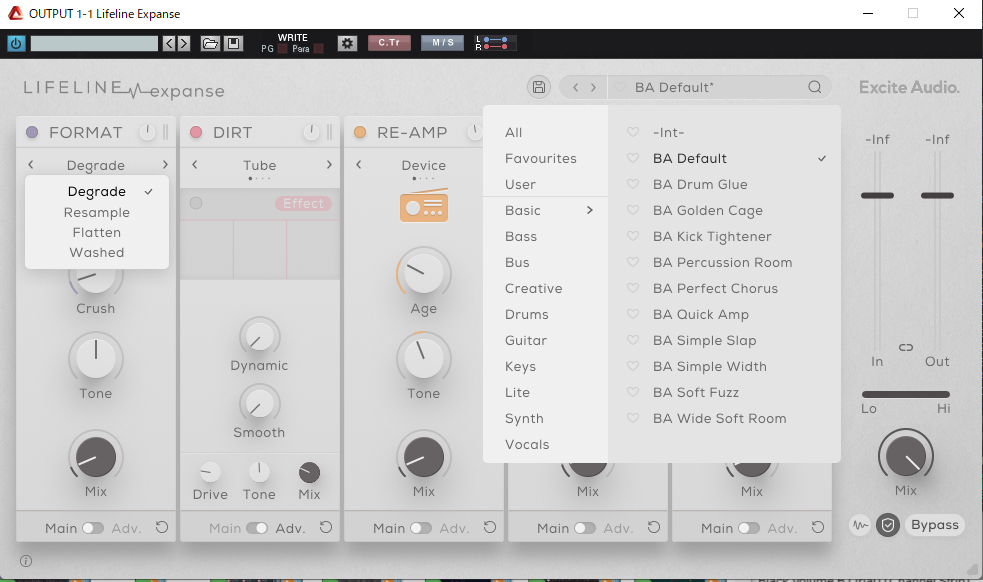This screenshot has height=582, width=983.
Task: Click the Lo/Hi filter range slider
Action: coord(906,394)
